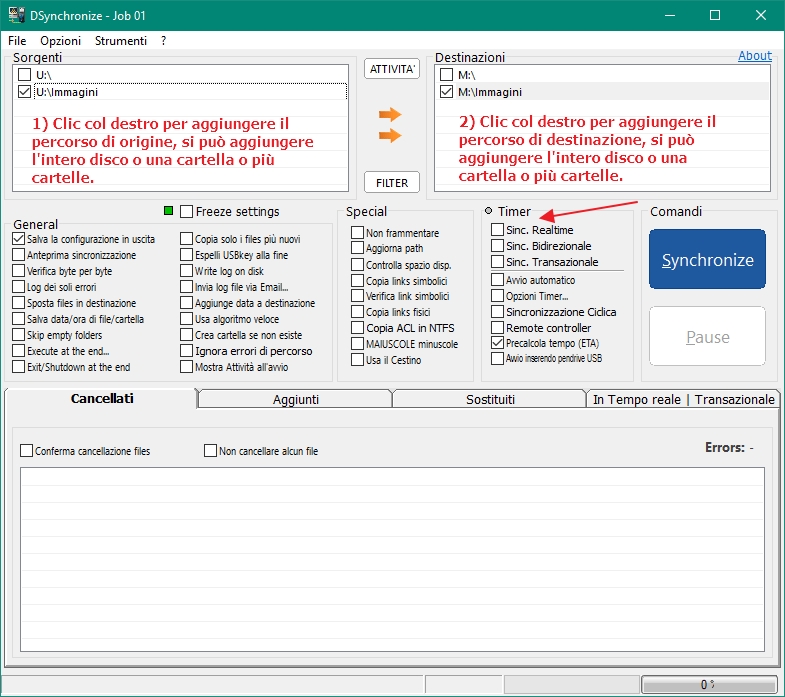This screenshot has height=697, width=785.
Task: Open the ? help menu
Action: pos(163,41)
